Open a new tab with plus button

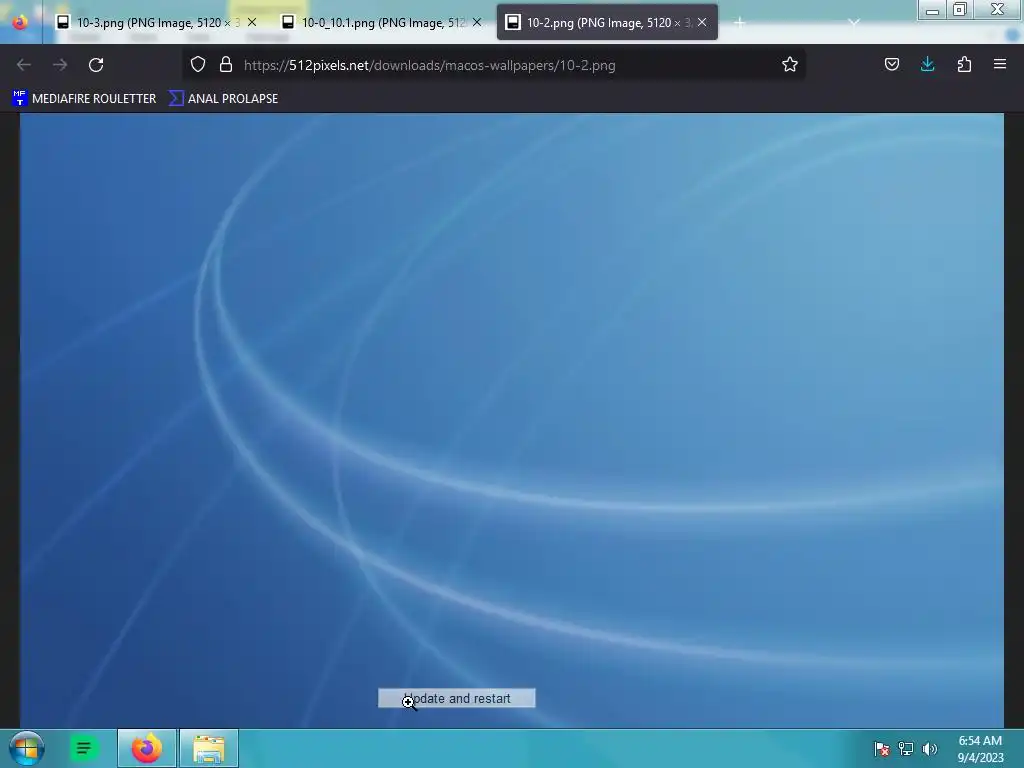pos(739,23)
